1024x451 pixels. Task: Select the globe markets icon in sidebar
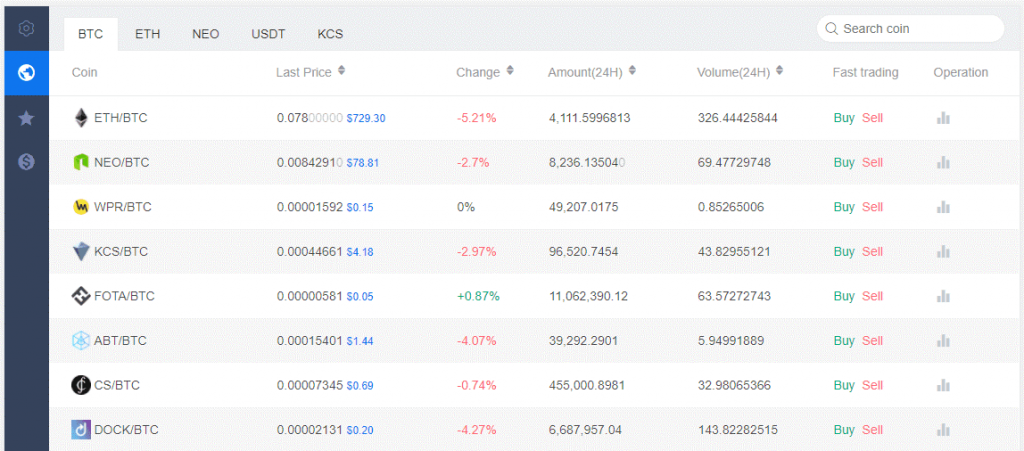tap(26, 72)
